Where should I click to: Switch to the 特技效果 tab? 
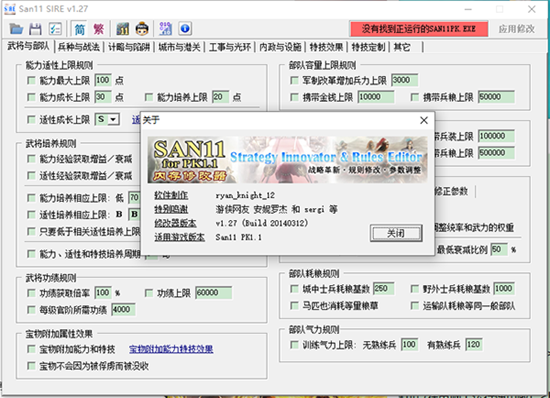(327, 47)
